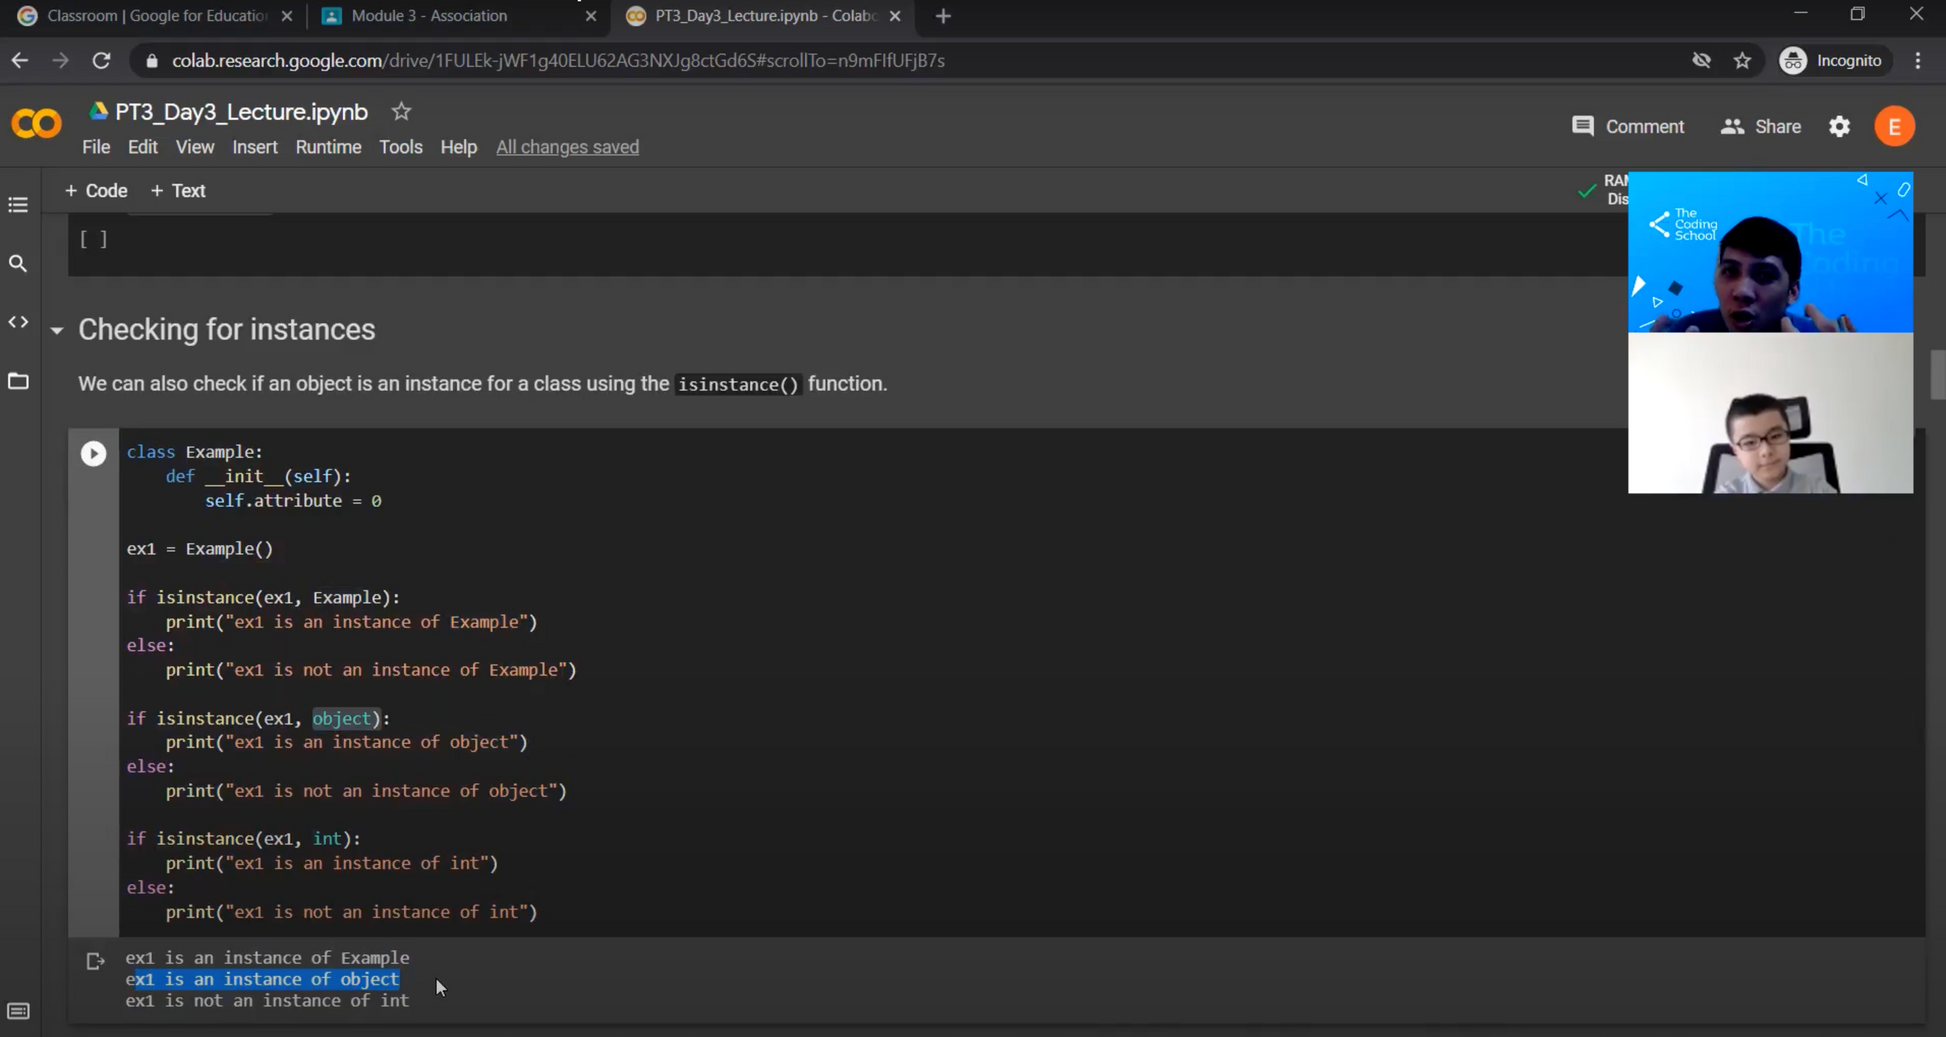Click the RAM/Disk resources indicator checkmark

coord(1586,189)
